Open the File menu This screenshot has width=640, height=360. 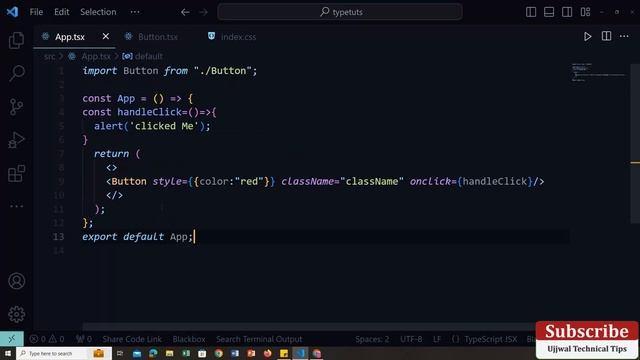(x=36, y=12)
